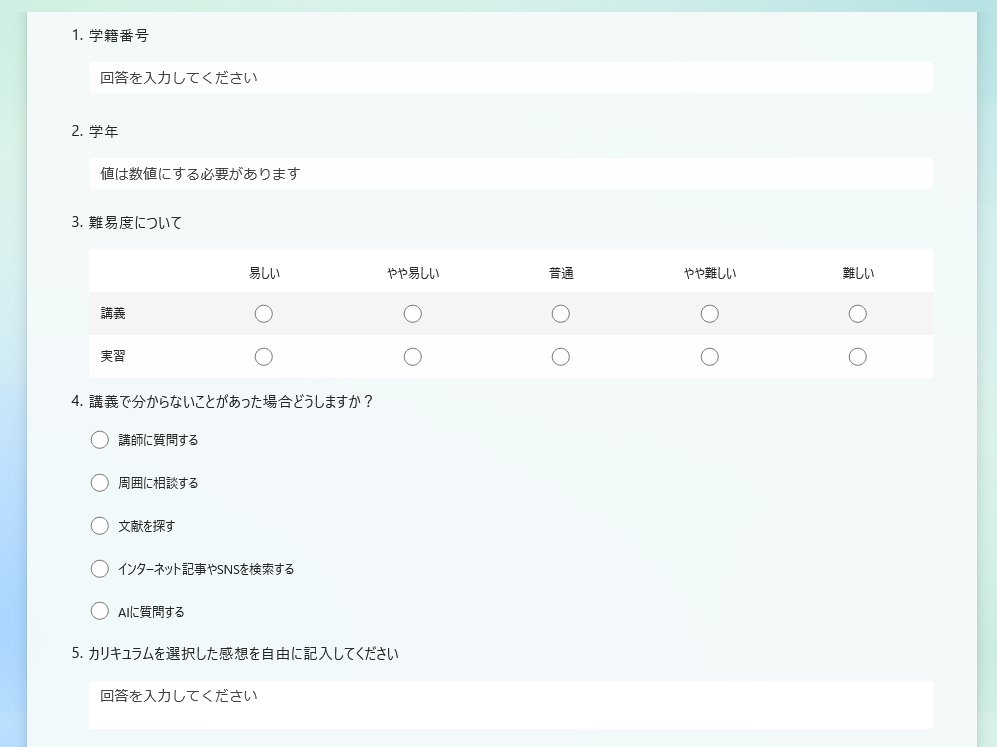The width and height of the screenshot is (997, 747).
Task: Choose インターネット記事やSNSを検索する option
Action: pos(100,569)
